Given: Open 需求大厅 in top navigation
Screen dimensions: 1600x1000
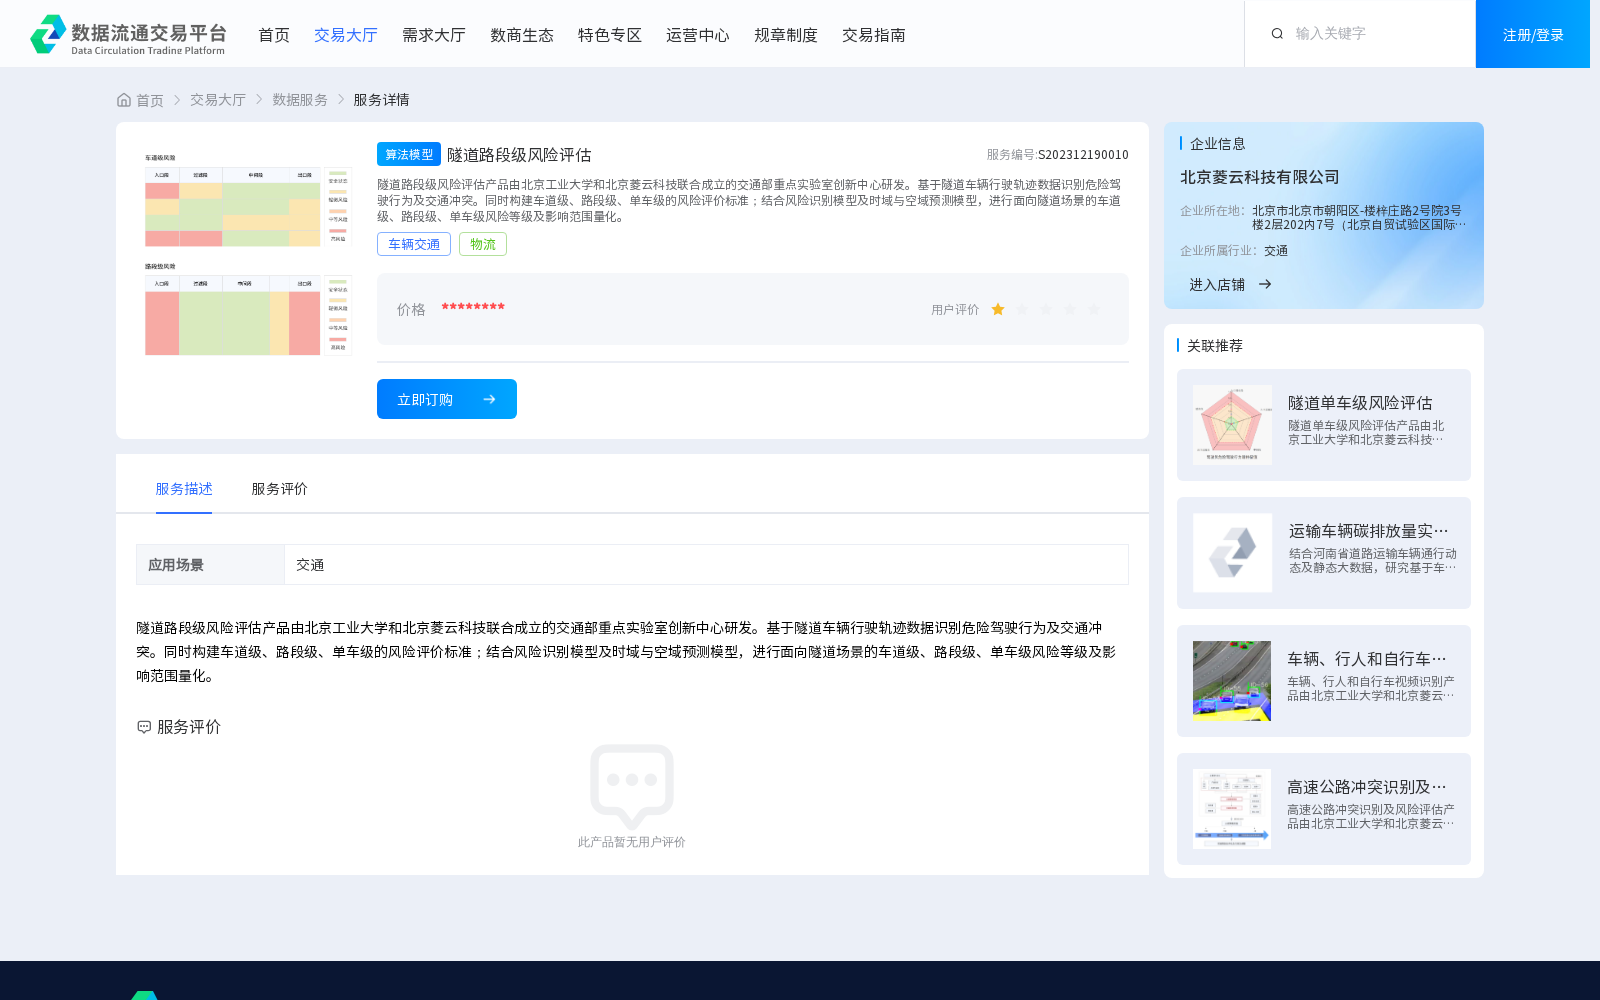Looking at the screenshot, I should (434, 35).
